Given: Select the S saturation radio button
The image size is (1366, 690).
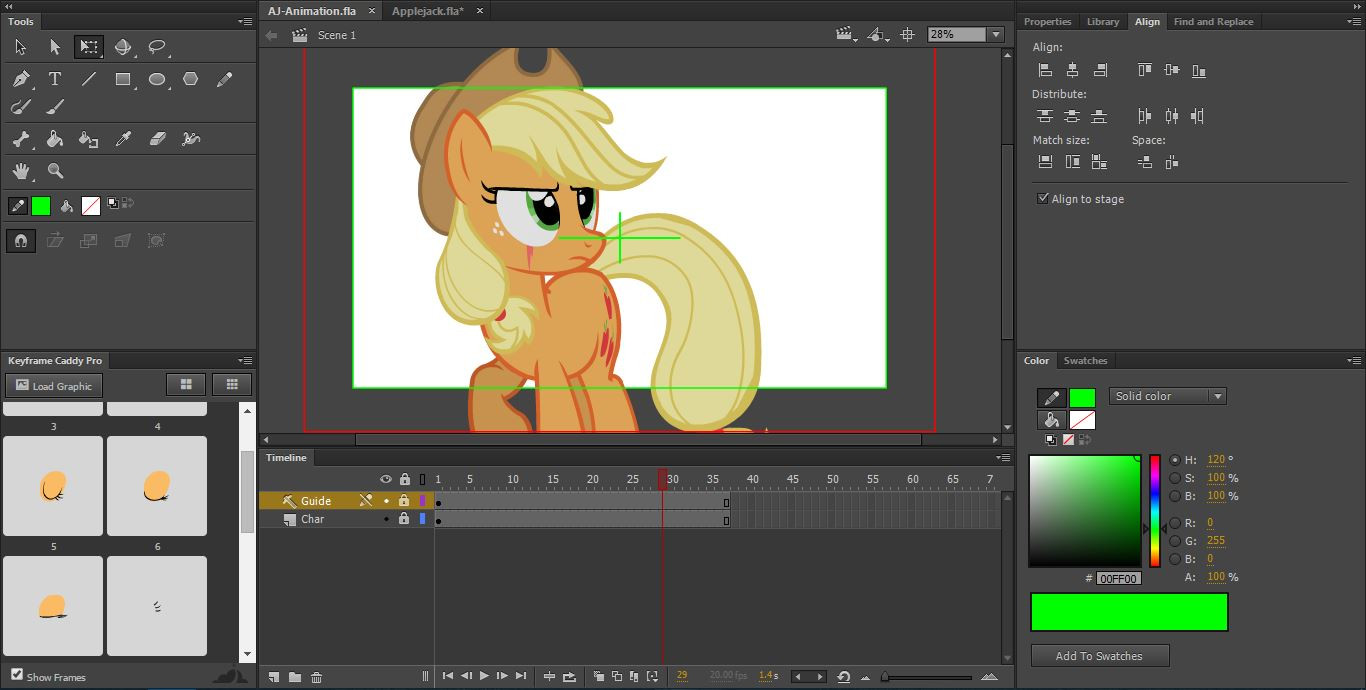Looking at the screenshot, I should [x=1175, y=478].
